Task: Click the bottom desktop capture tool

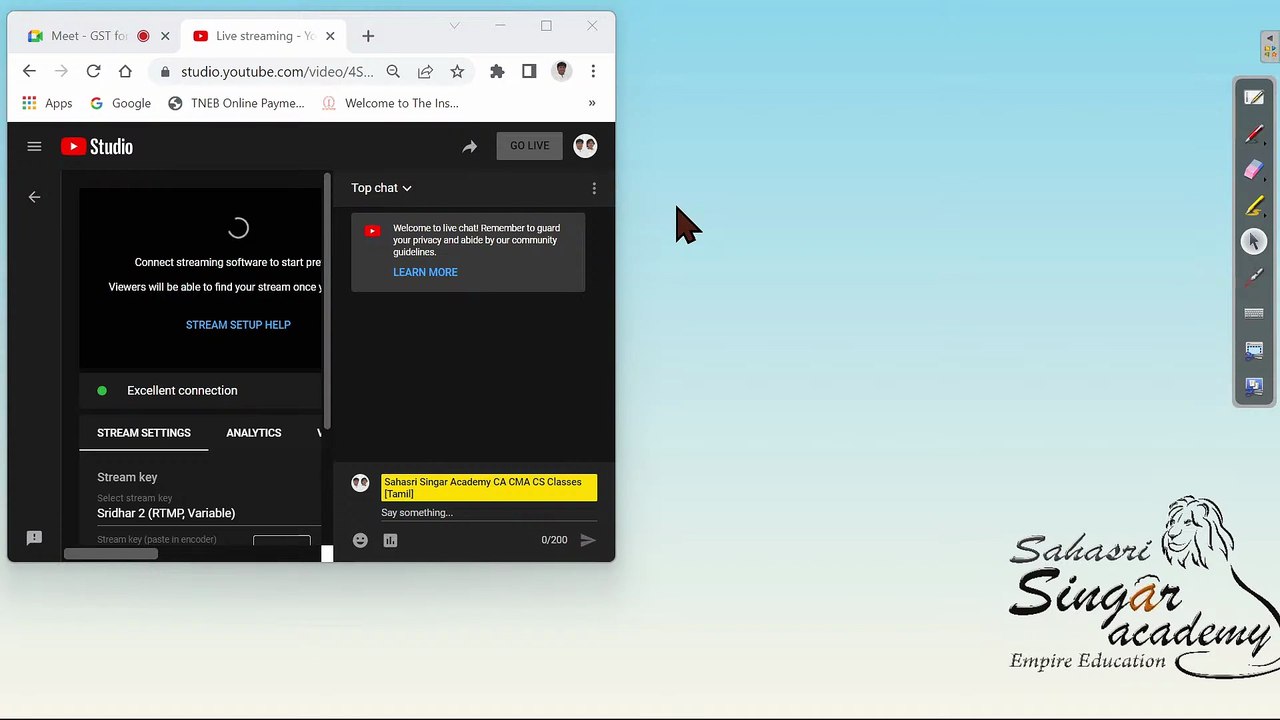Action: 1254,386
